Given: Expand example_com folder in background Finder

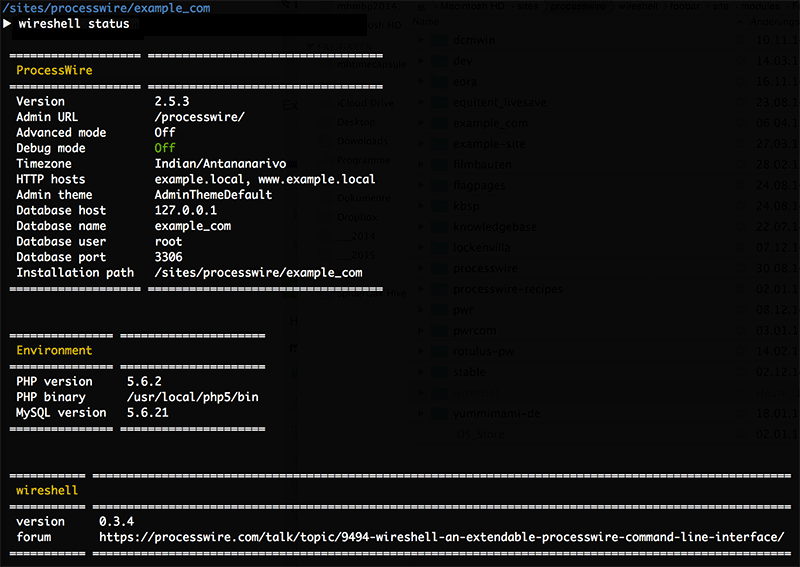Looking at the screenshot, I should pos(420,123).
